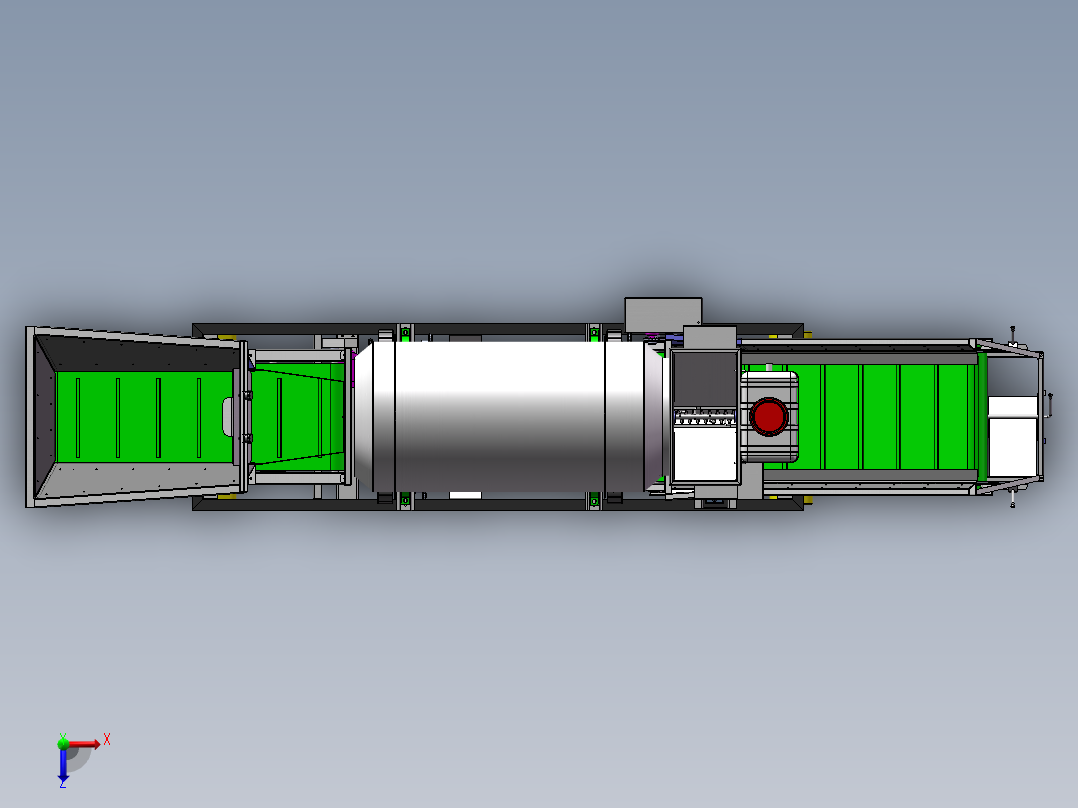
Task: Select the red circular motor cap
Action: [x=769, y=417]
